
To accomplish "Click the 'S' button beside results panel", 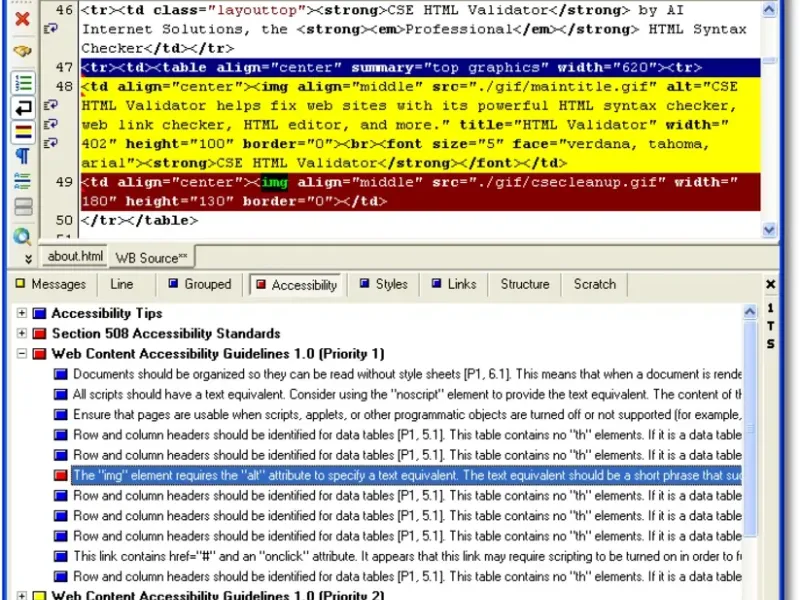I will tap(770, 344).
